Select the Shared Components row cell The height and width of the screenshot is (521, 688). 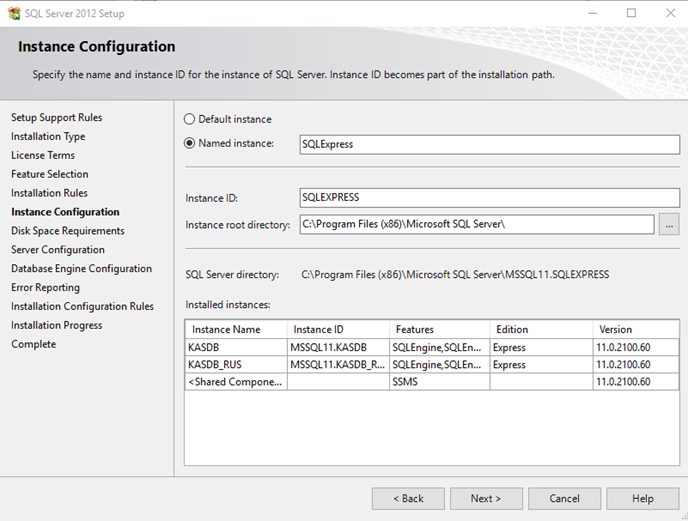tap(236, 381)
